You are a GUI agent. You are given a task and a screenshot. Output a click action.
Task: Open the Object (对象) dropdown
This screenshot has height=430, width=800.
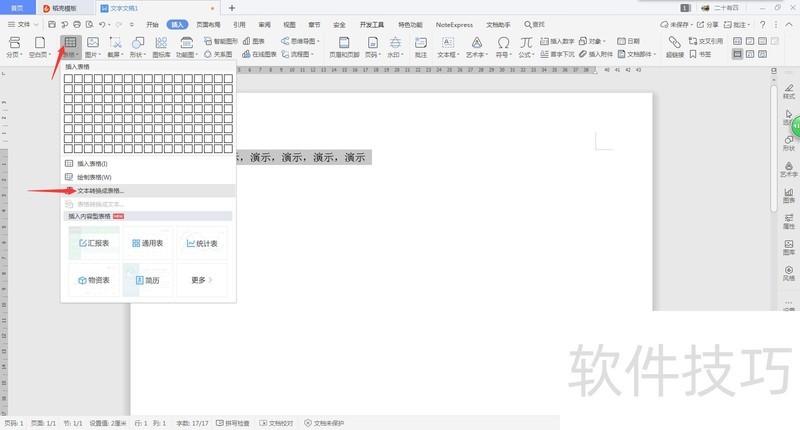click(x=592, y=41)
